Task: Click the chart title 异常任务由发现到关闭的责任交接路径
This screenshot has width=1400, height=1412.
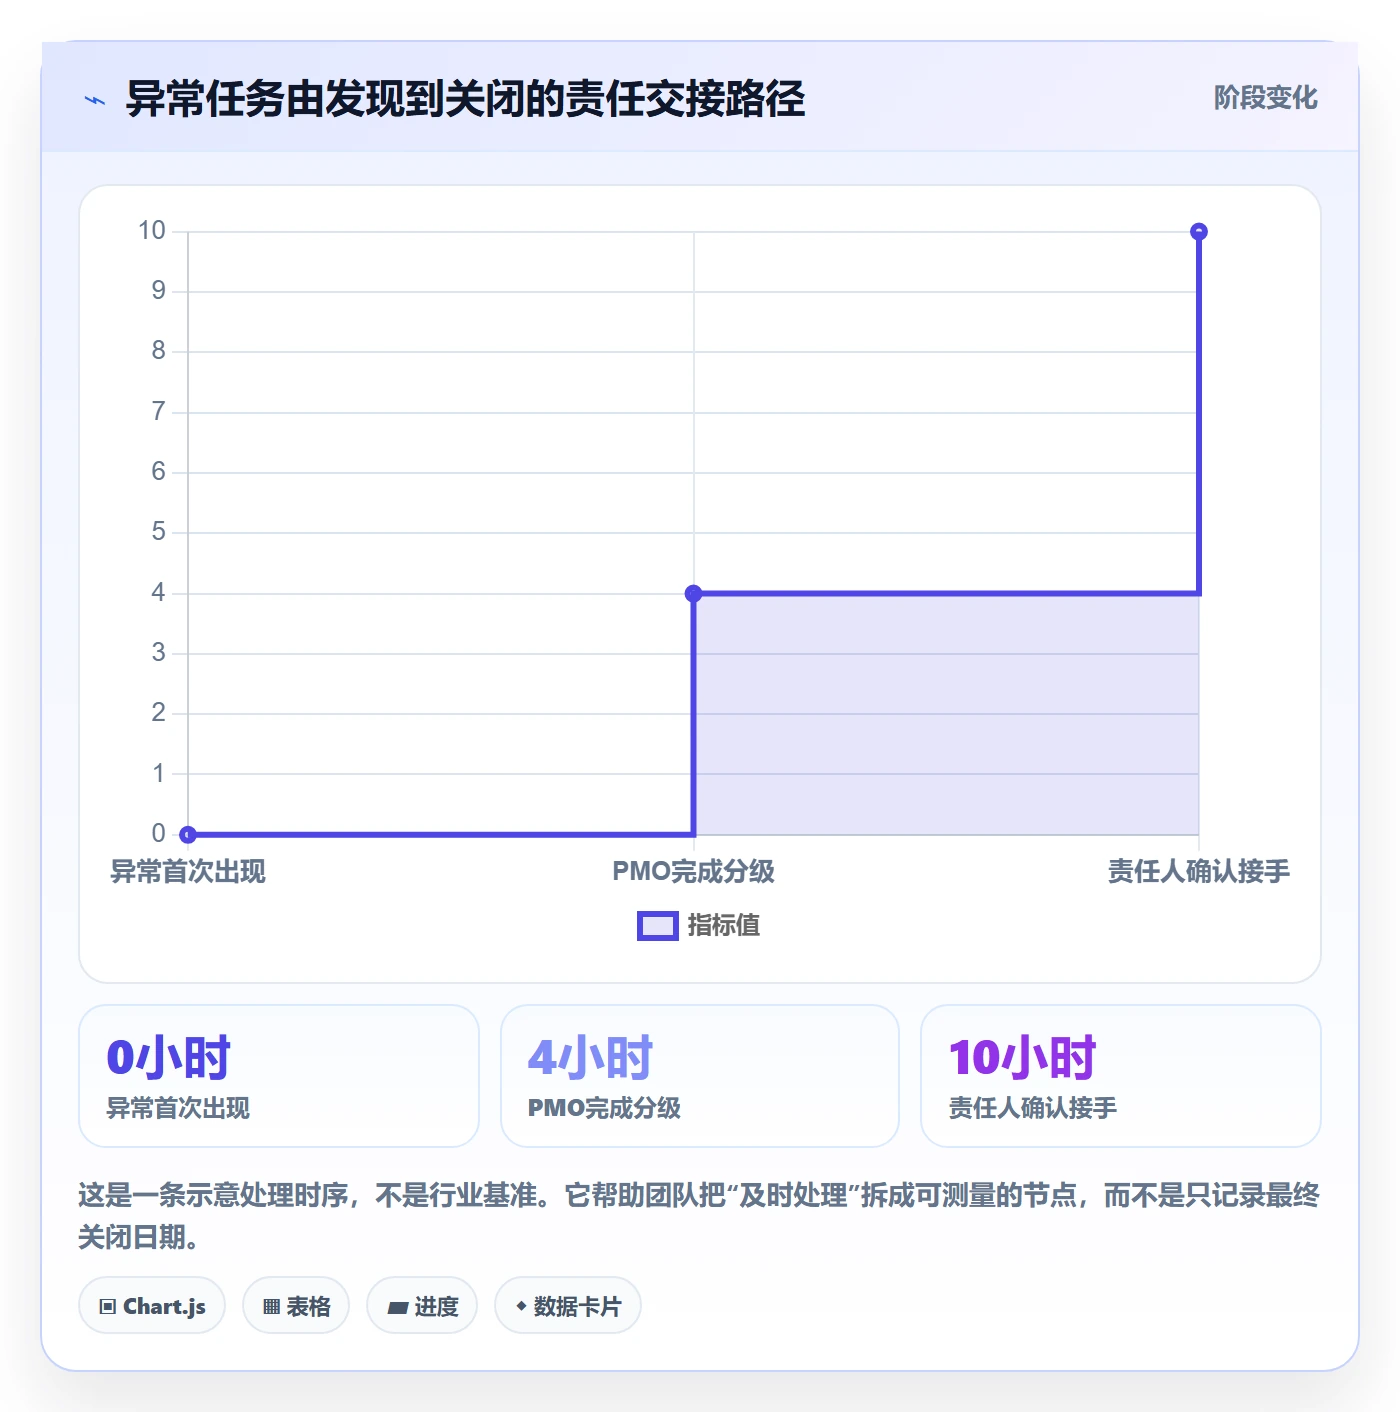Action: click(465, 99)
